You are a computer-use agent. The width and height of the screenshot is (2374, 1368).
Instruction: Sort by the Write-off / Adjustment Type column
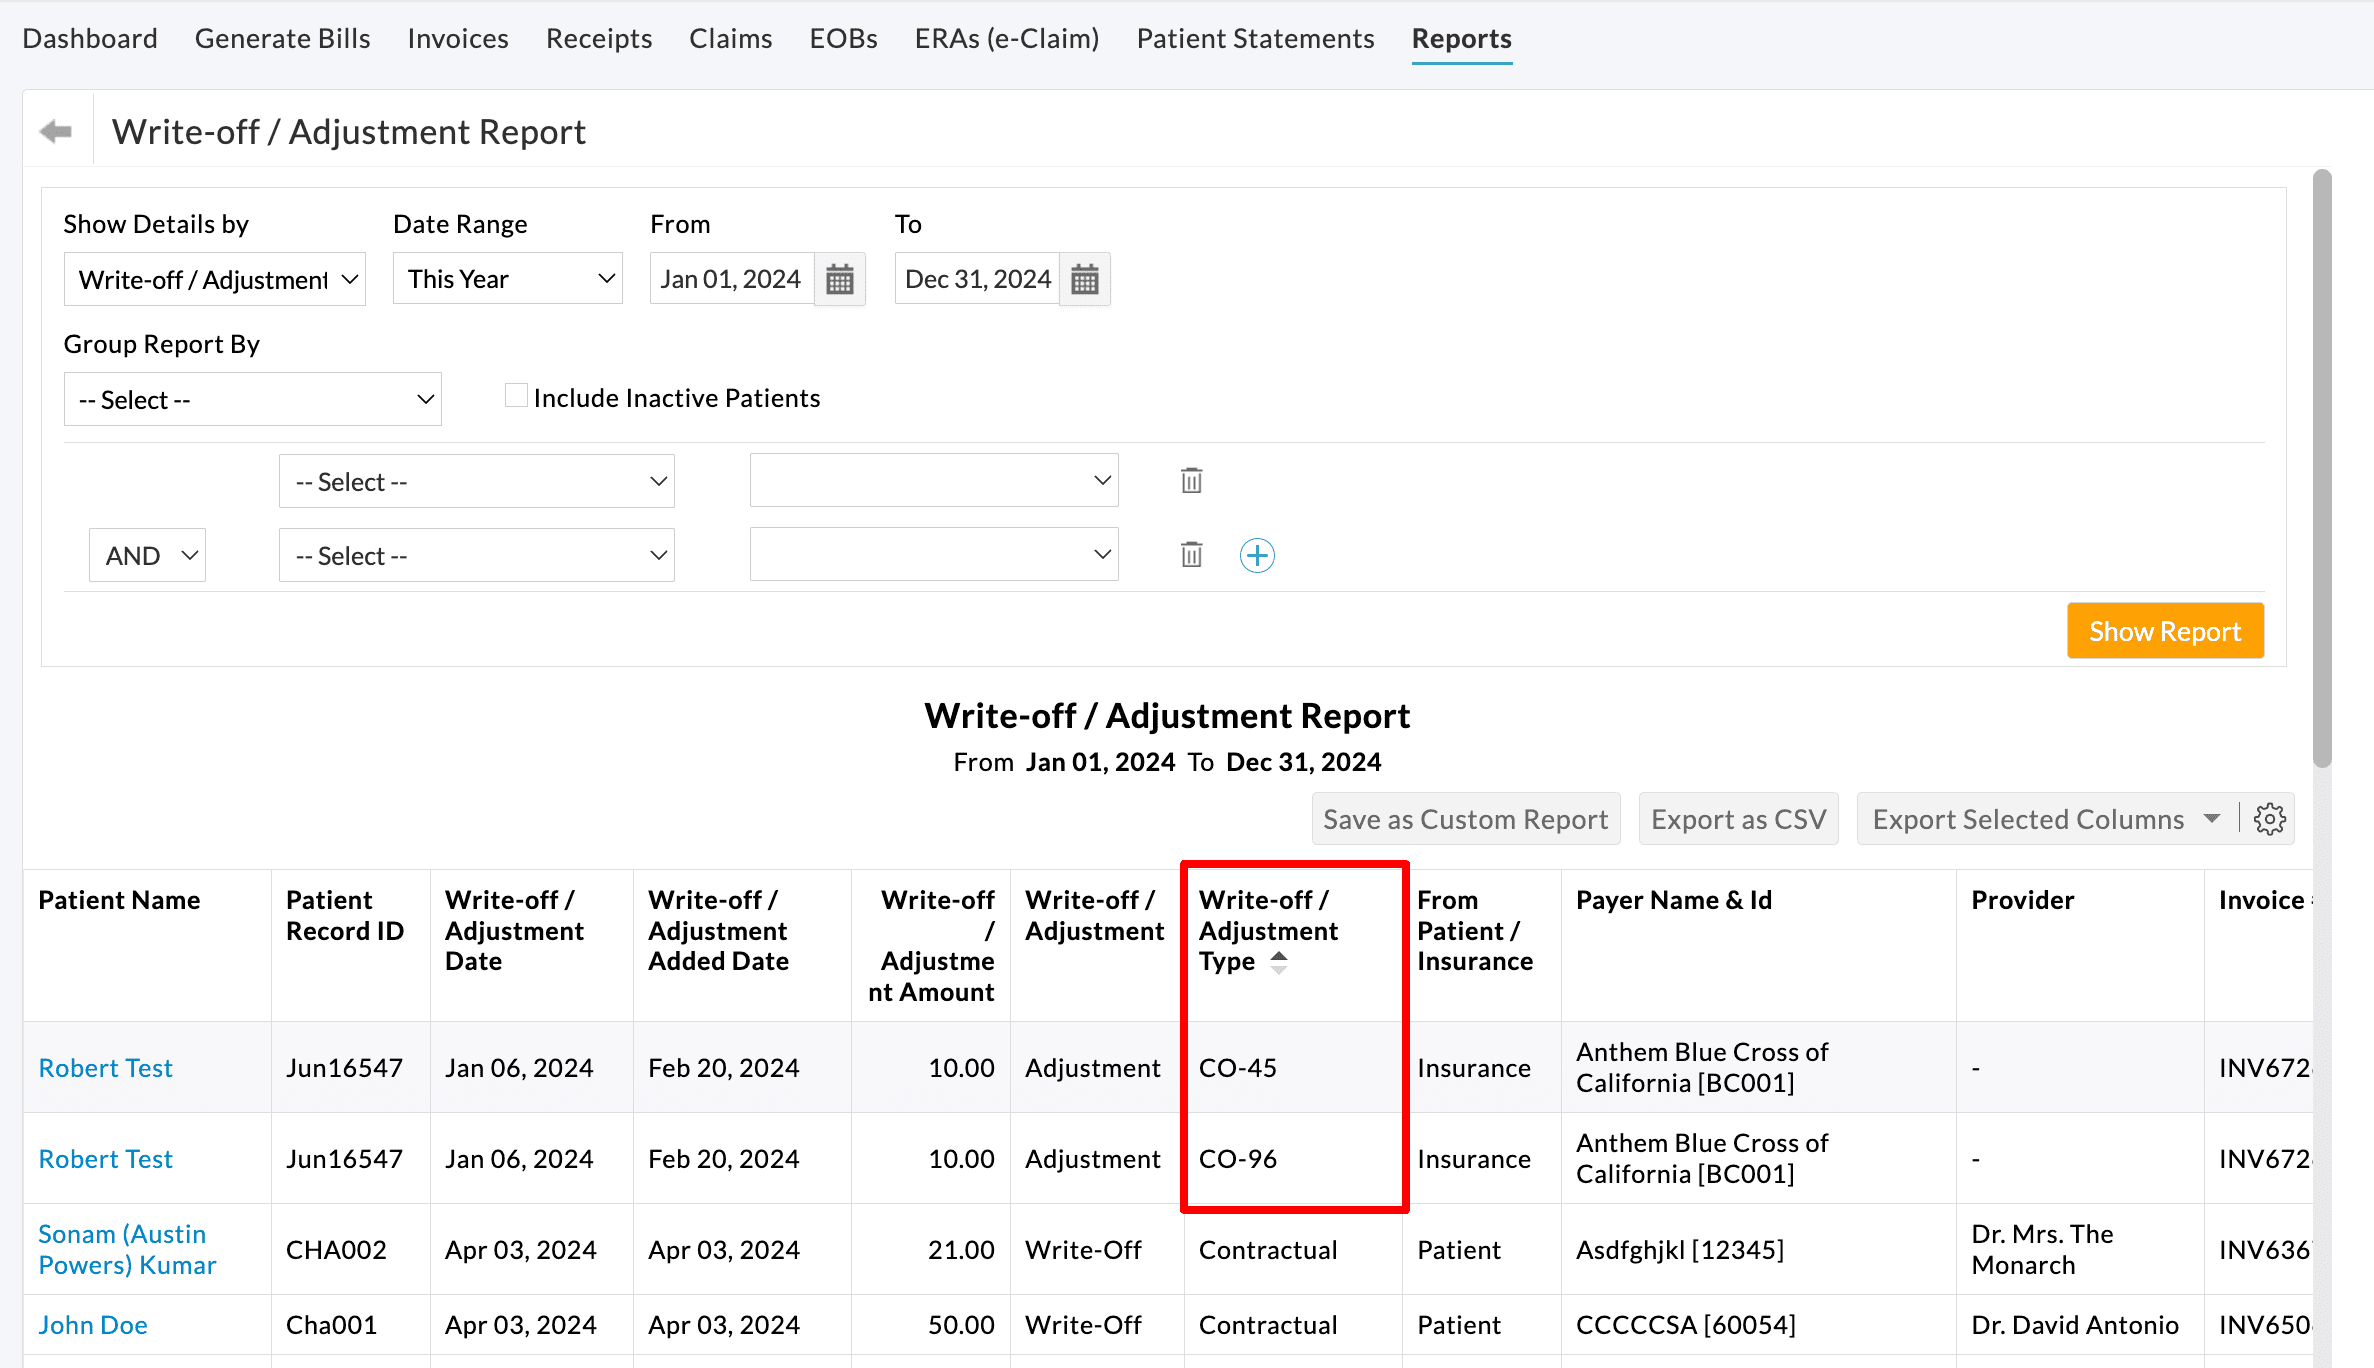pos(1279,961)
